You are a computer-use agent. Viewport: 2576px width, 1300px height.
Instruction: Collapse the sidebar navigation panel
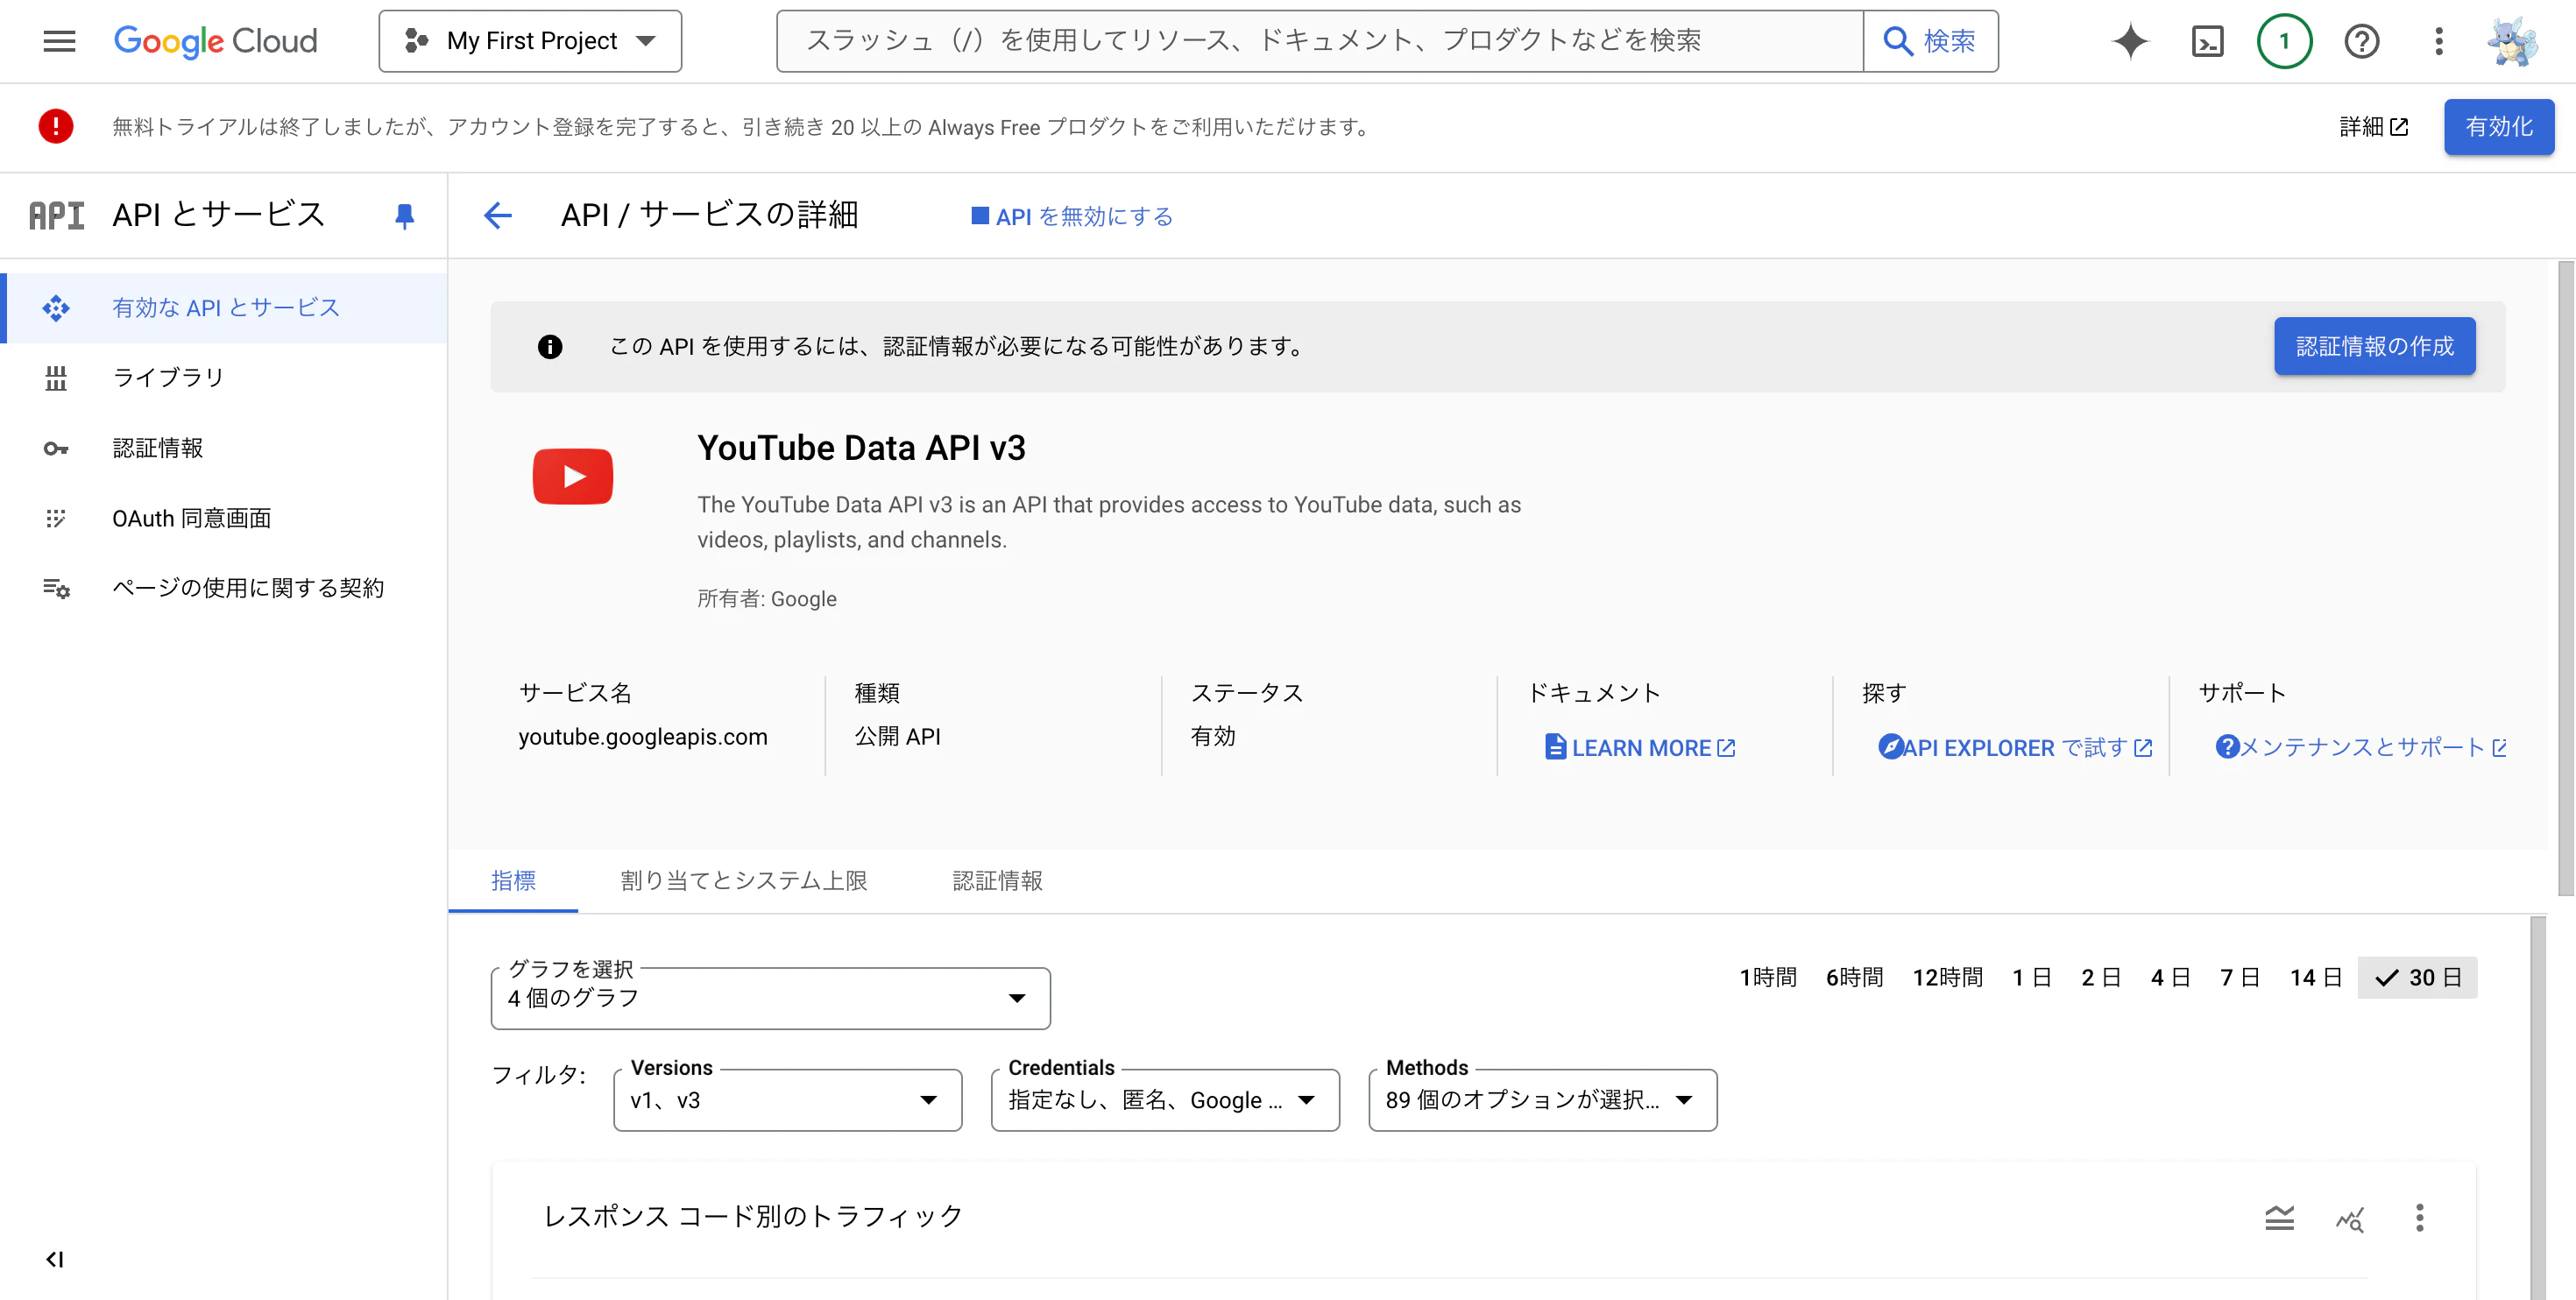point(55,1259)
